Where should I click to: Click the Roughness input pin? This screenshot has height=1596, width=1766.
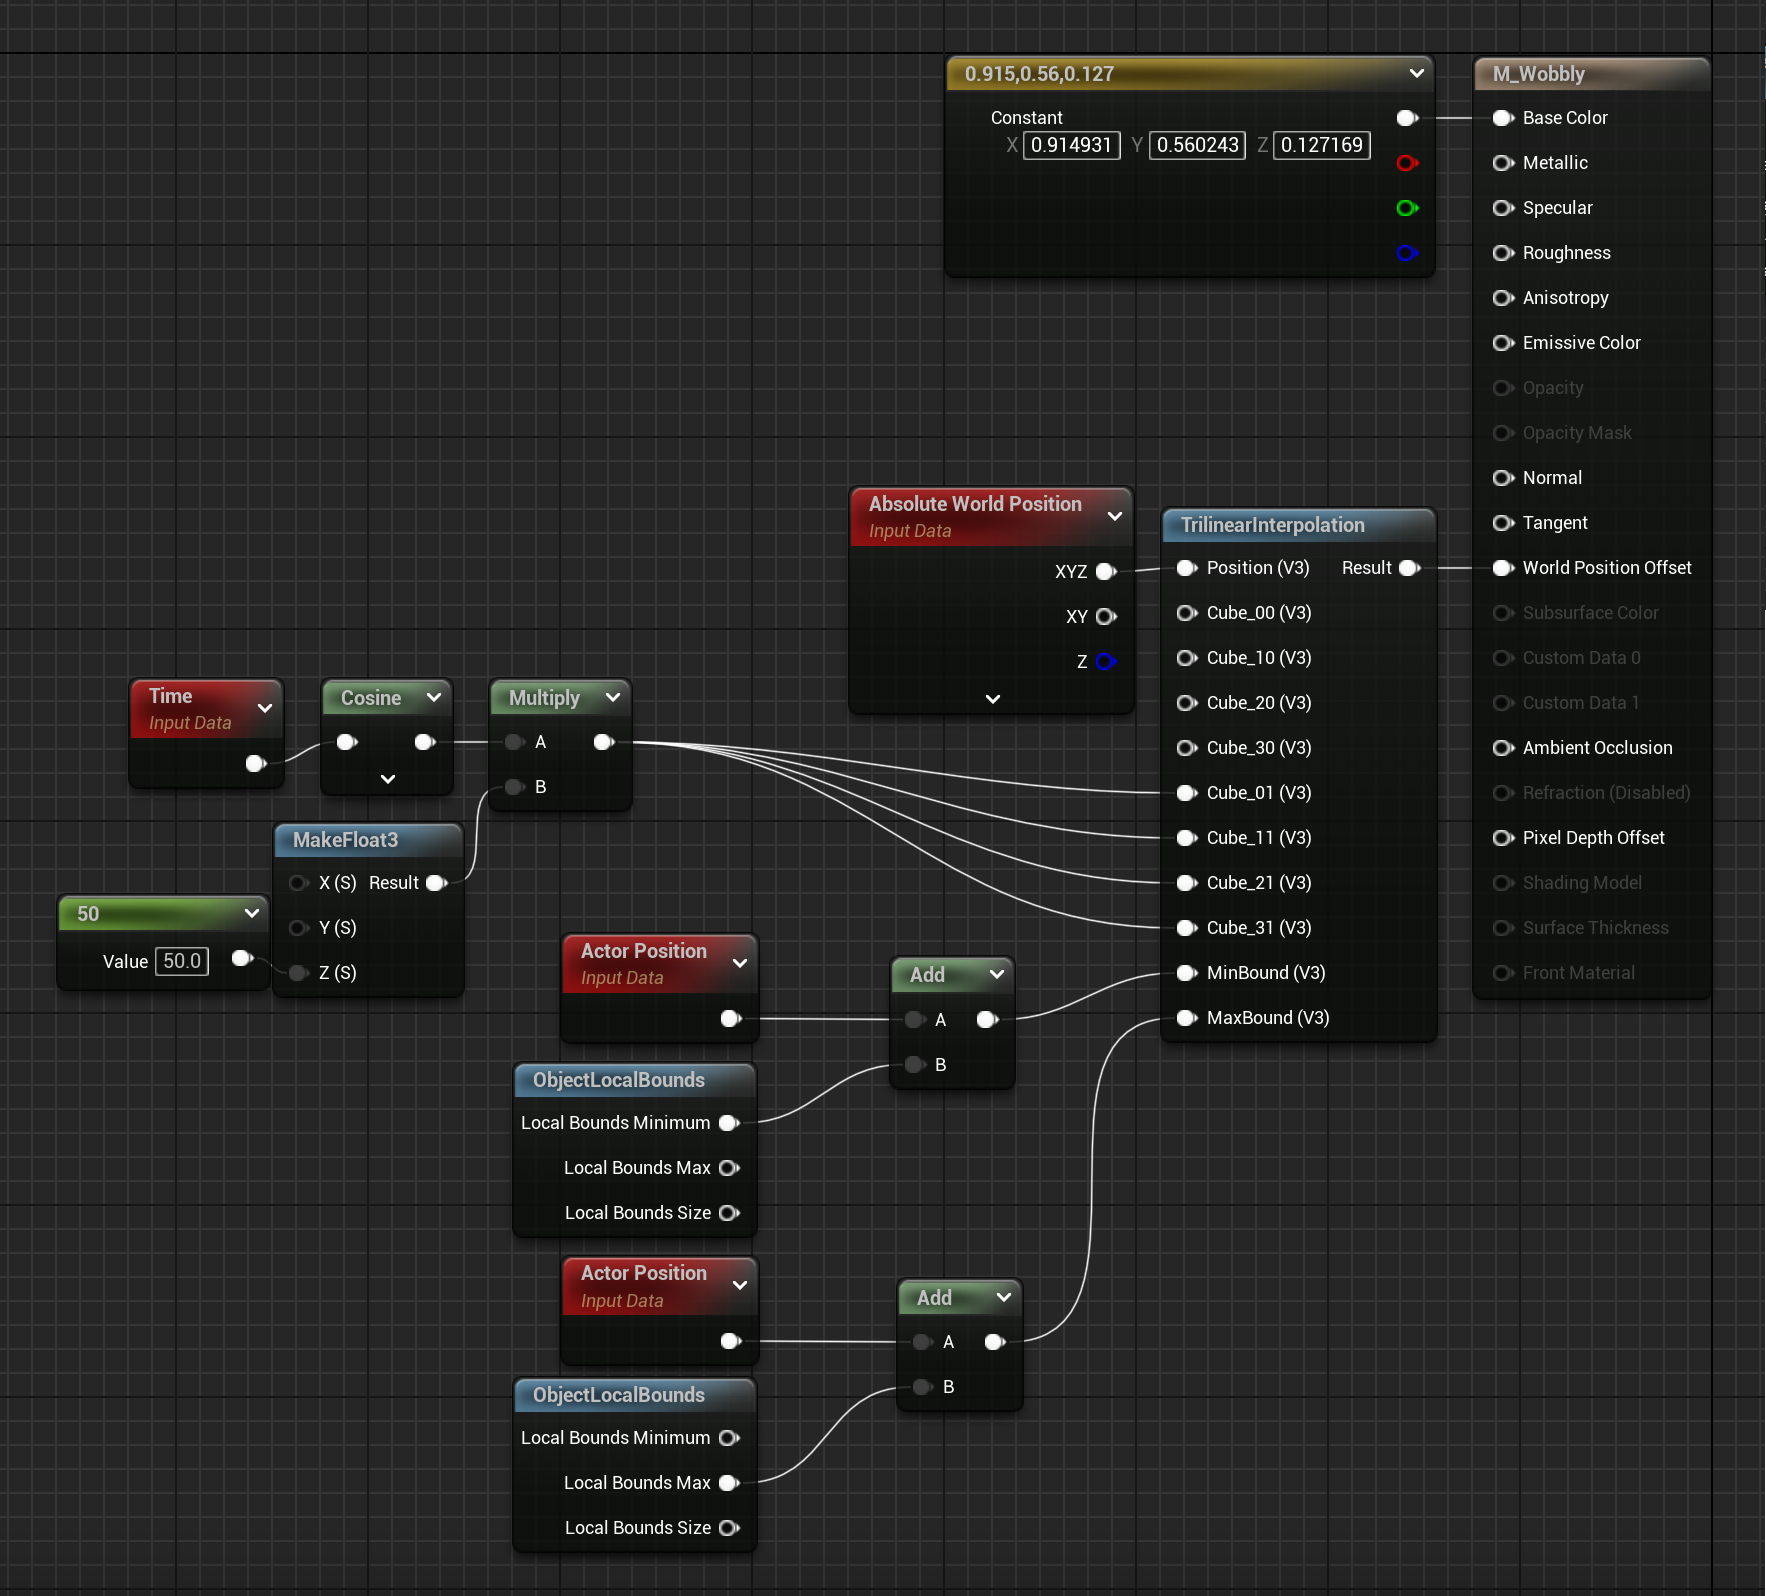(1503, 253)
